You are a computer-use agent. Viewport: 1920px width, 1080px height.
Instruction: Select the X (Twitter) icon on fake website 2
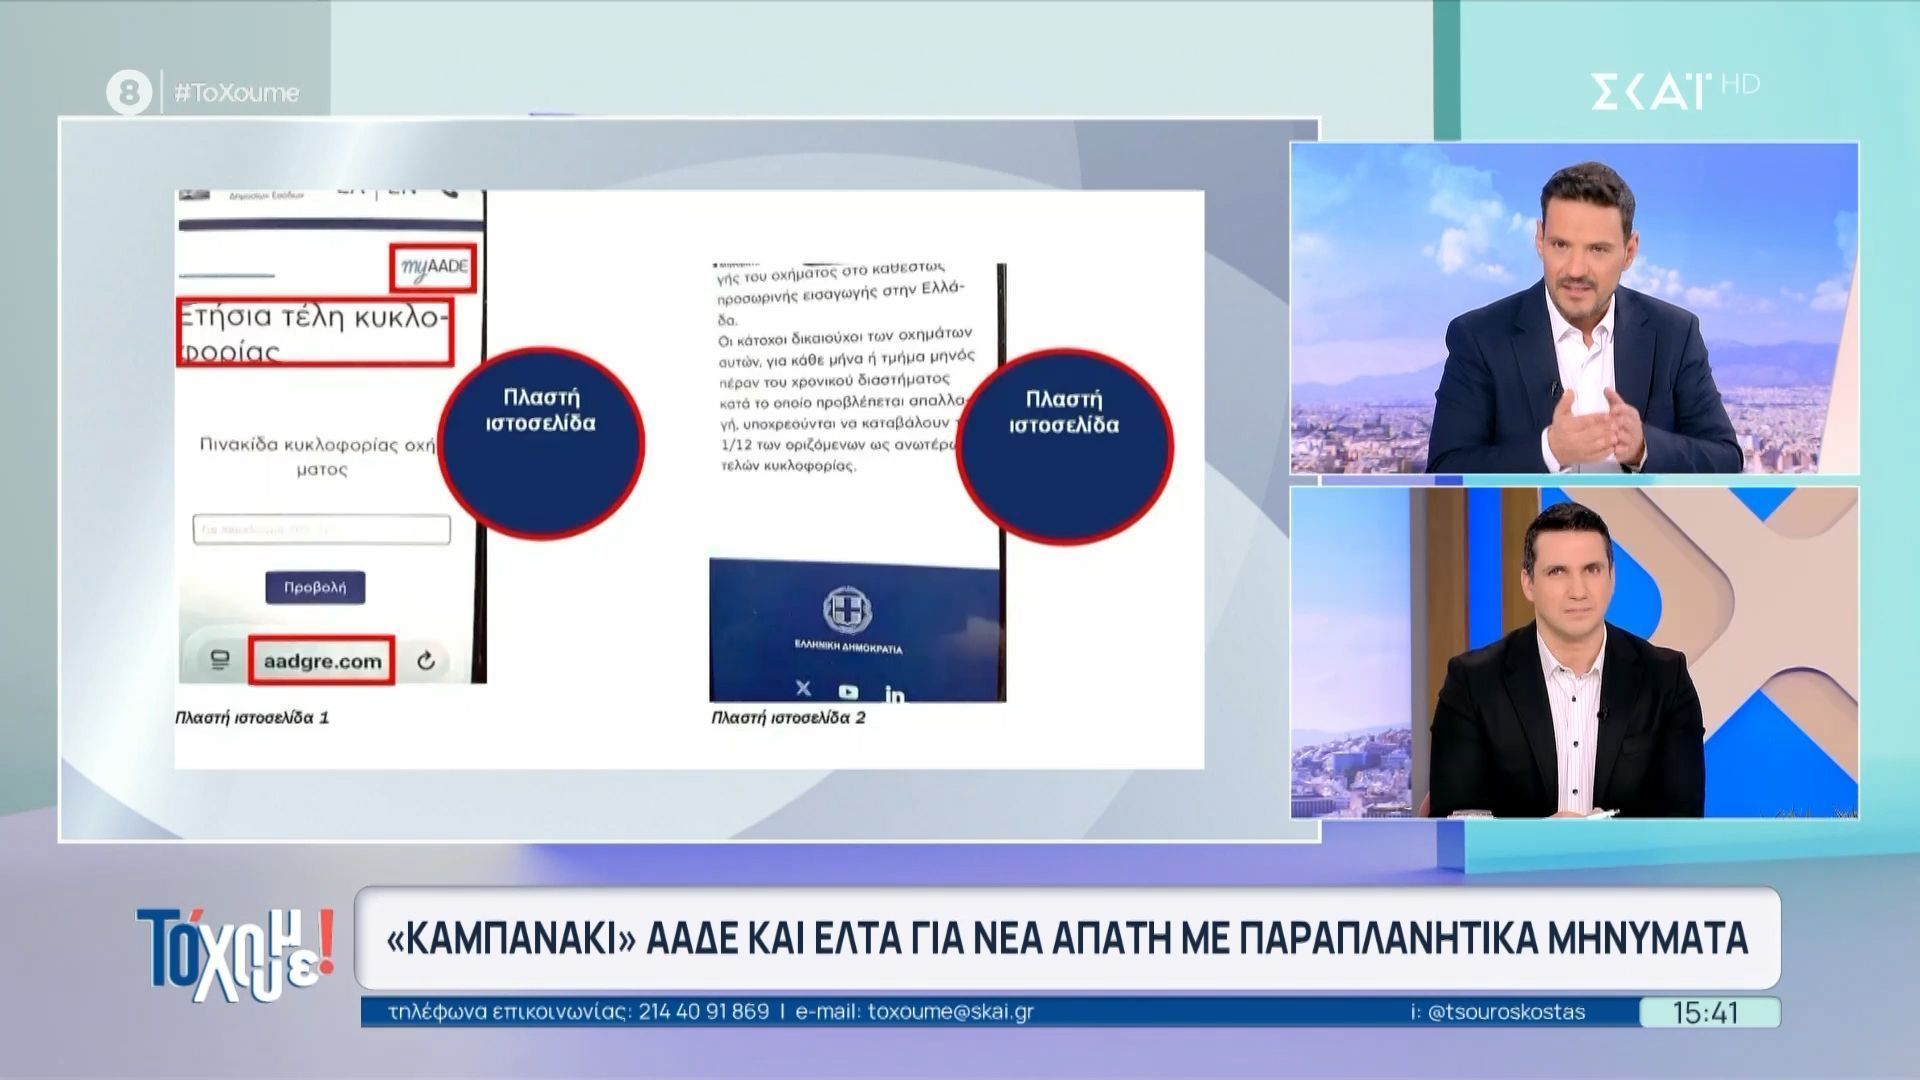tap(802, 689)
